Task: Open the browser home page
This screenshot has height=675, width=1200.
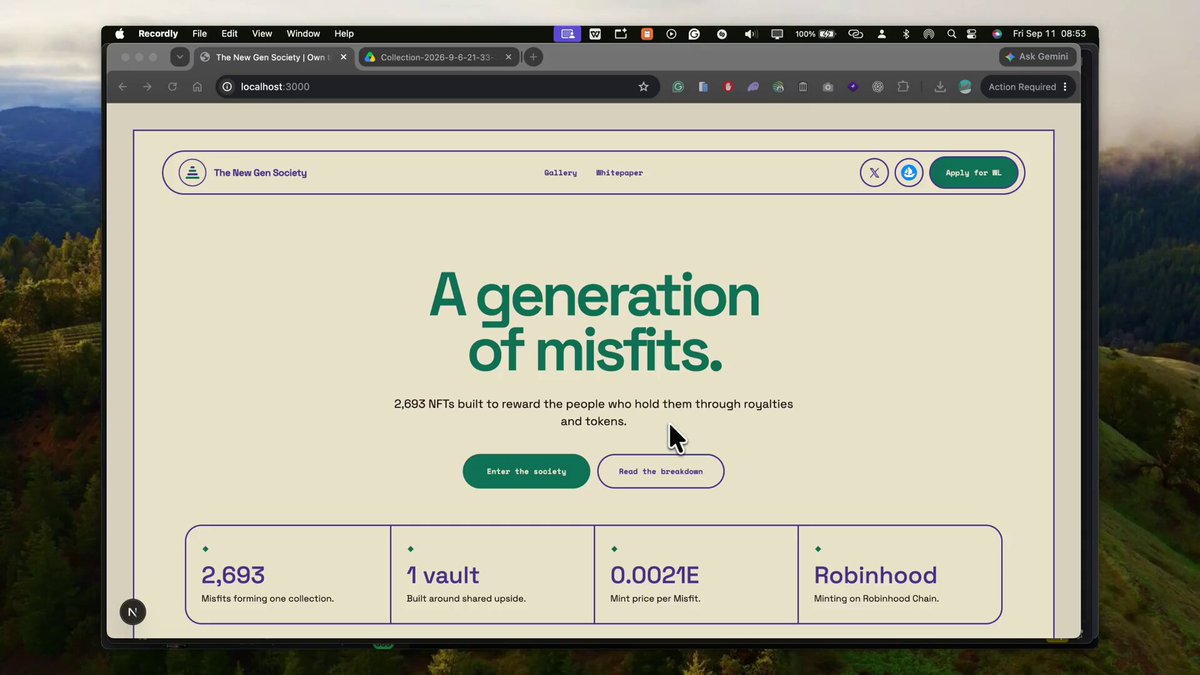Action: click(x=197, y=87)
